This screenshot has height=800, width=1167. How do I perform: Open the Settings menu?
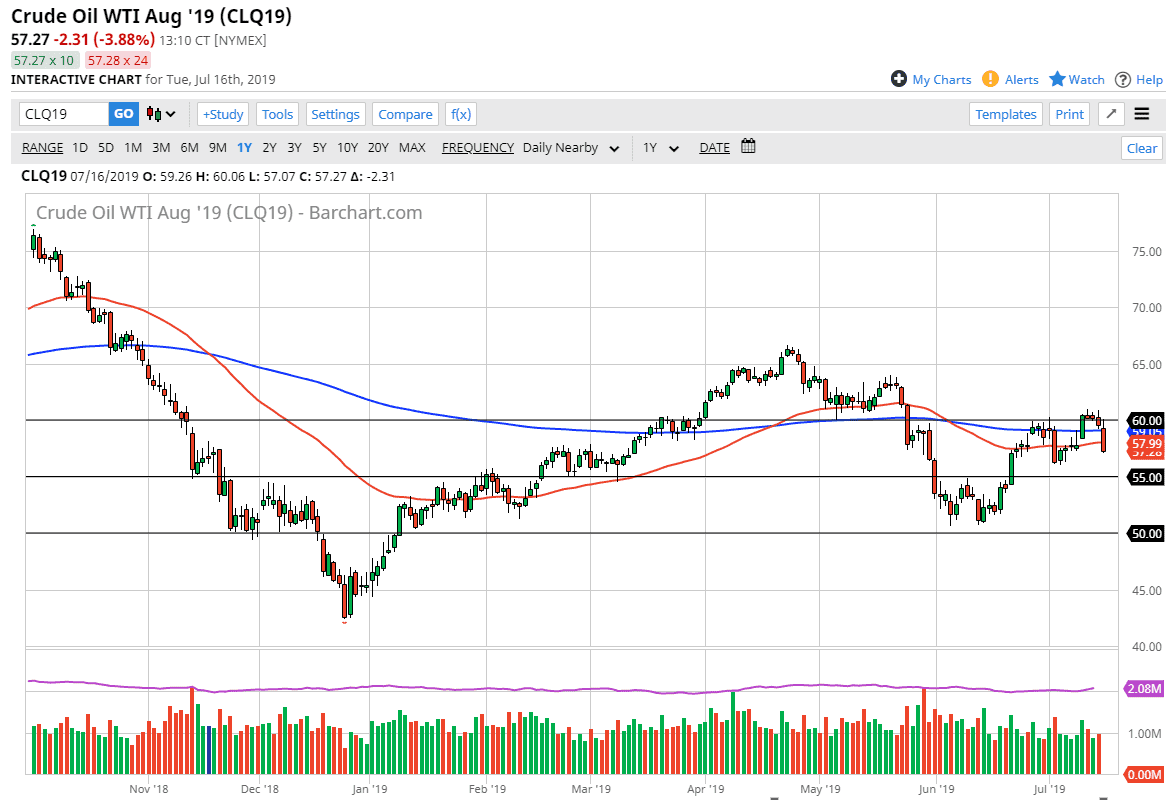tap(335, 113)
